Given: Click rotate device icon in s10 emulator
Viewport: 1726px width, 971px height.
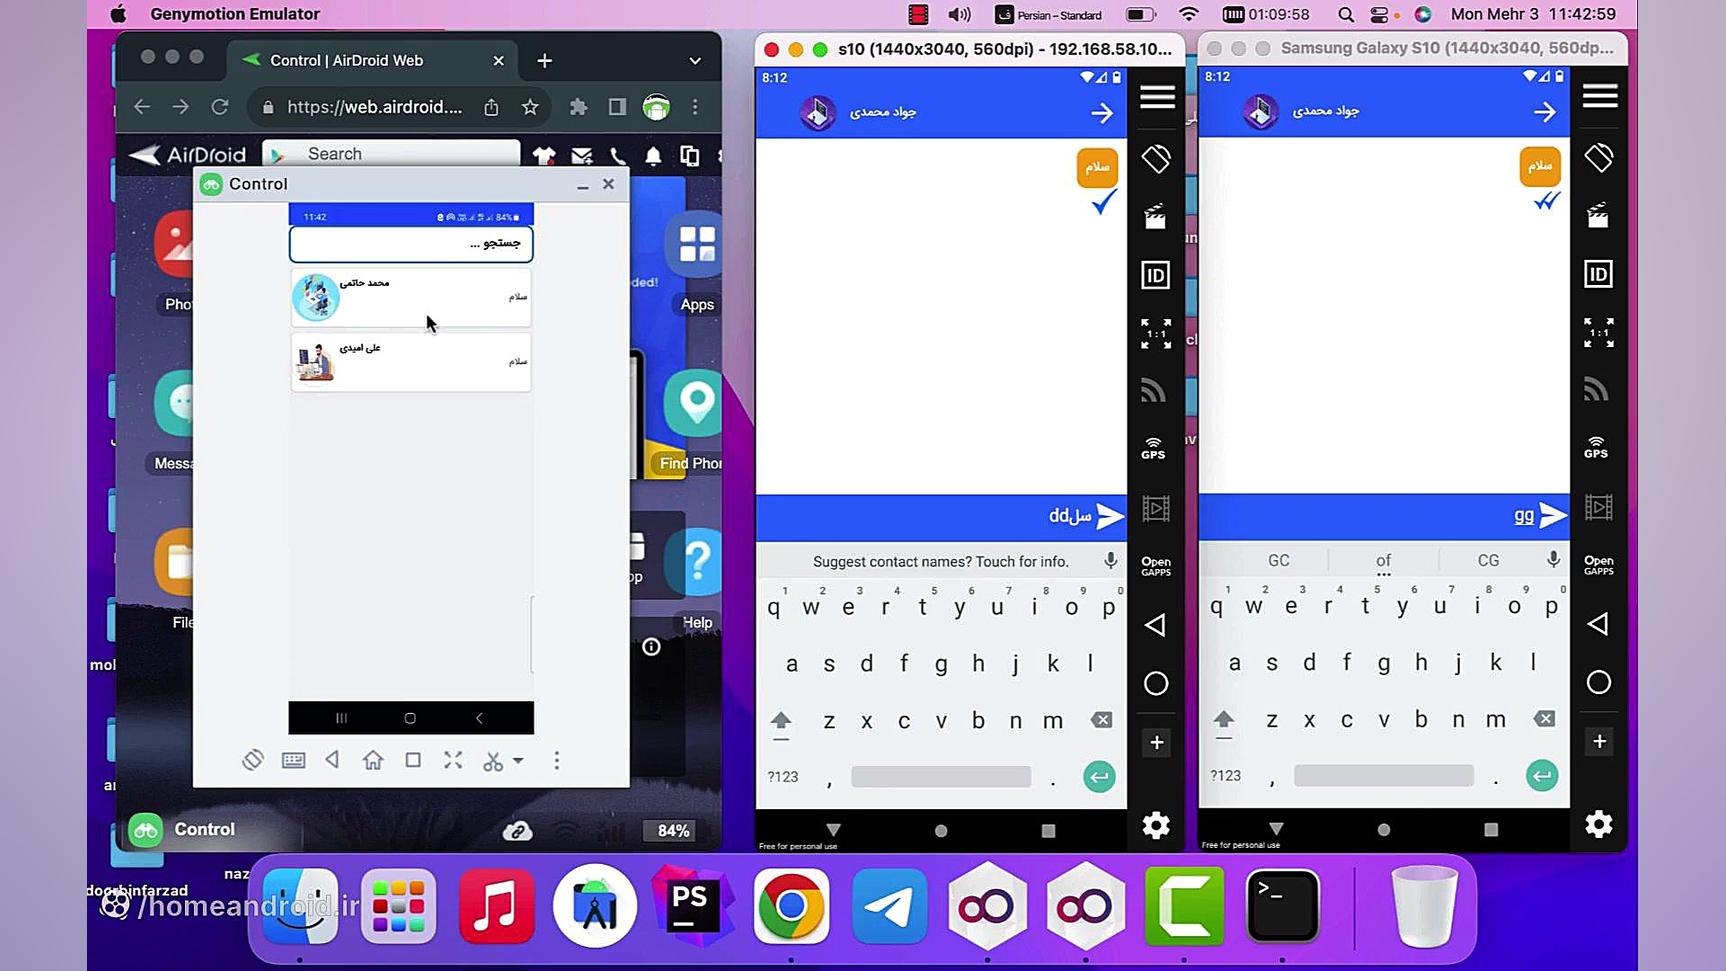Looking at the screenshot, I should [1156, 158].
